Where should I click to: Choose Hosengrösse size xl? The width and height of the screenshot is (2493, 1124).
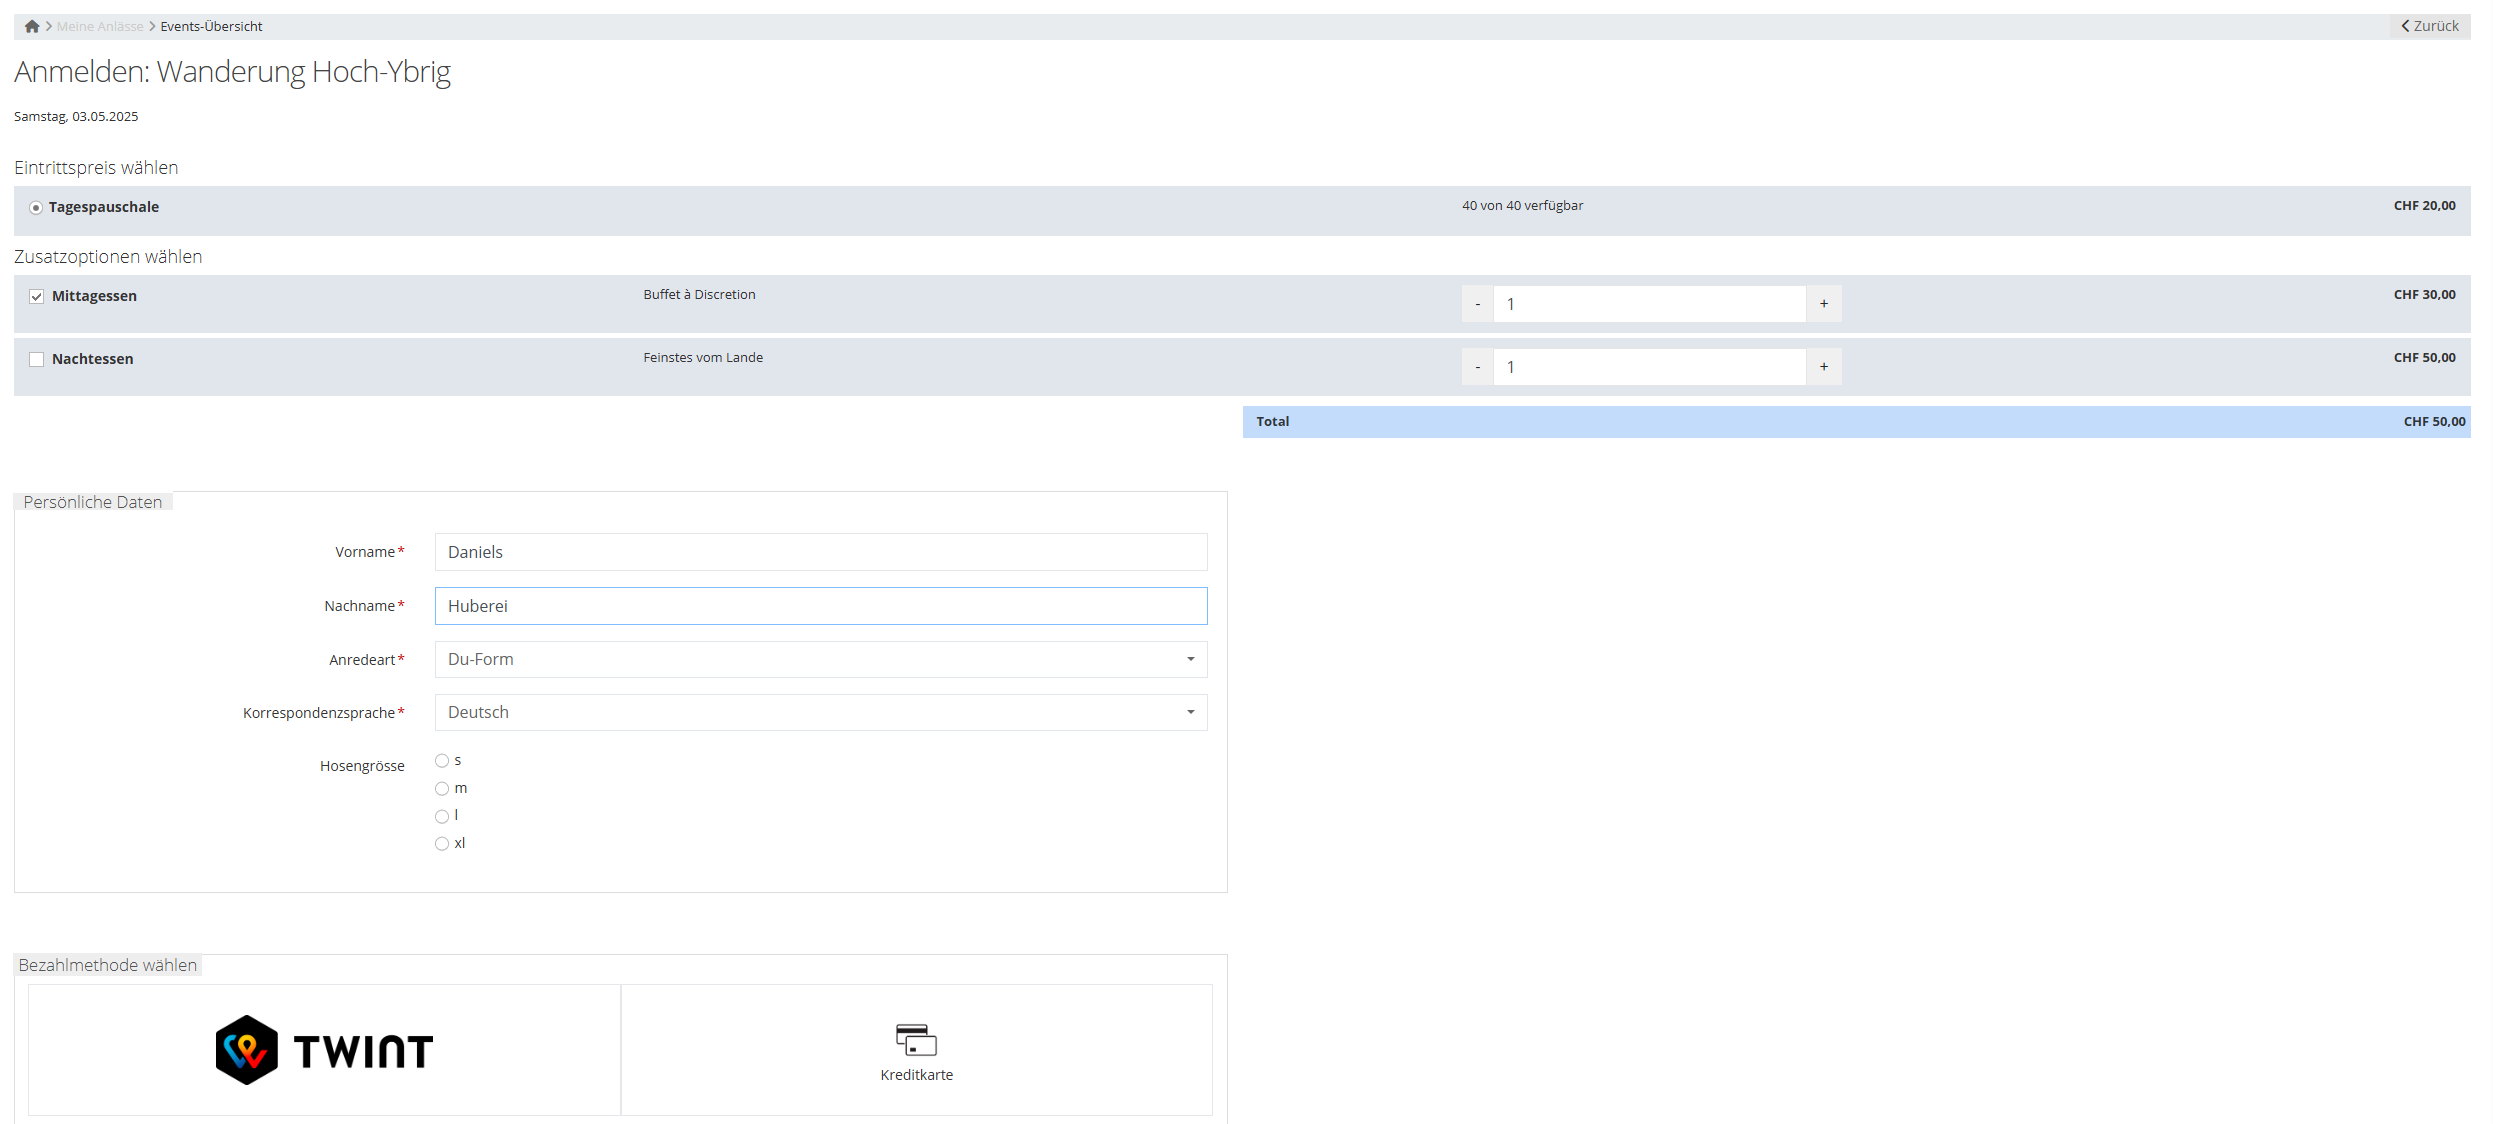pyautogui.click(x=442, y=844)
